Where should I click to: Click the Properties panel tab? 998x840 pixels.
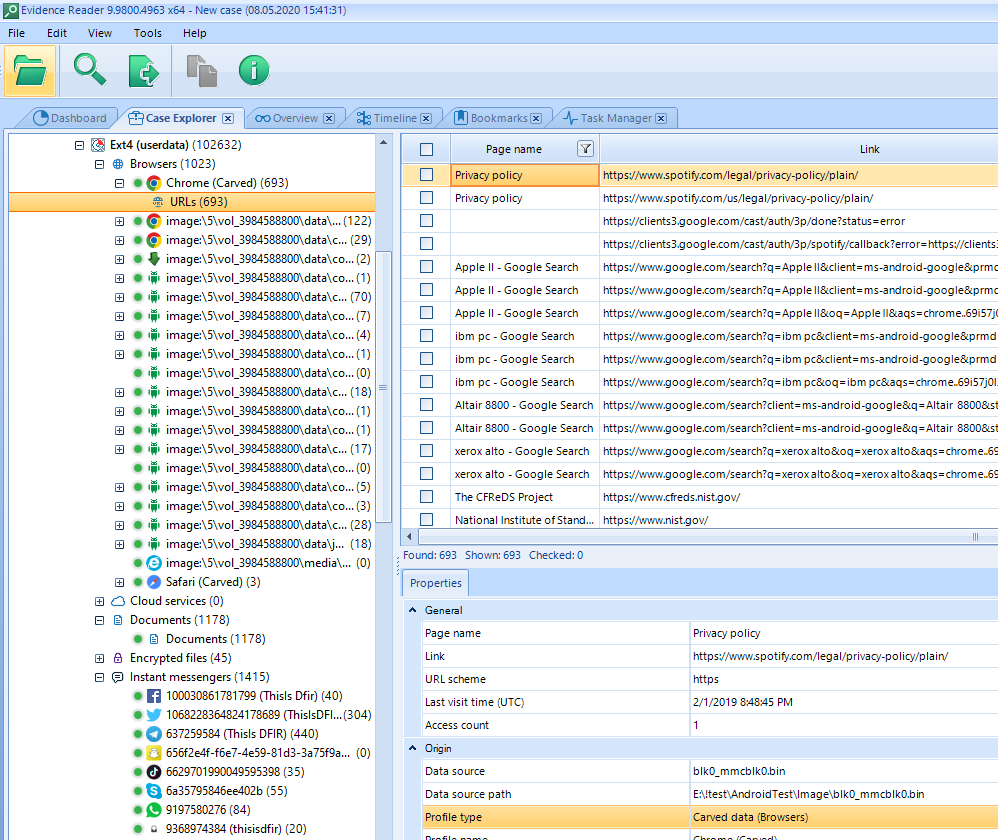coord(435,583)
